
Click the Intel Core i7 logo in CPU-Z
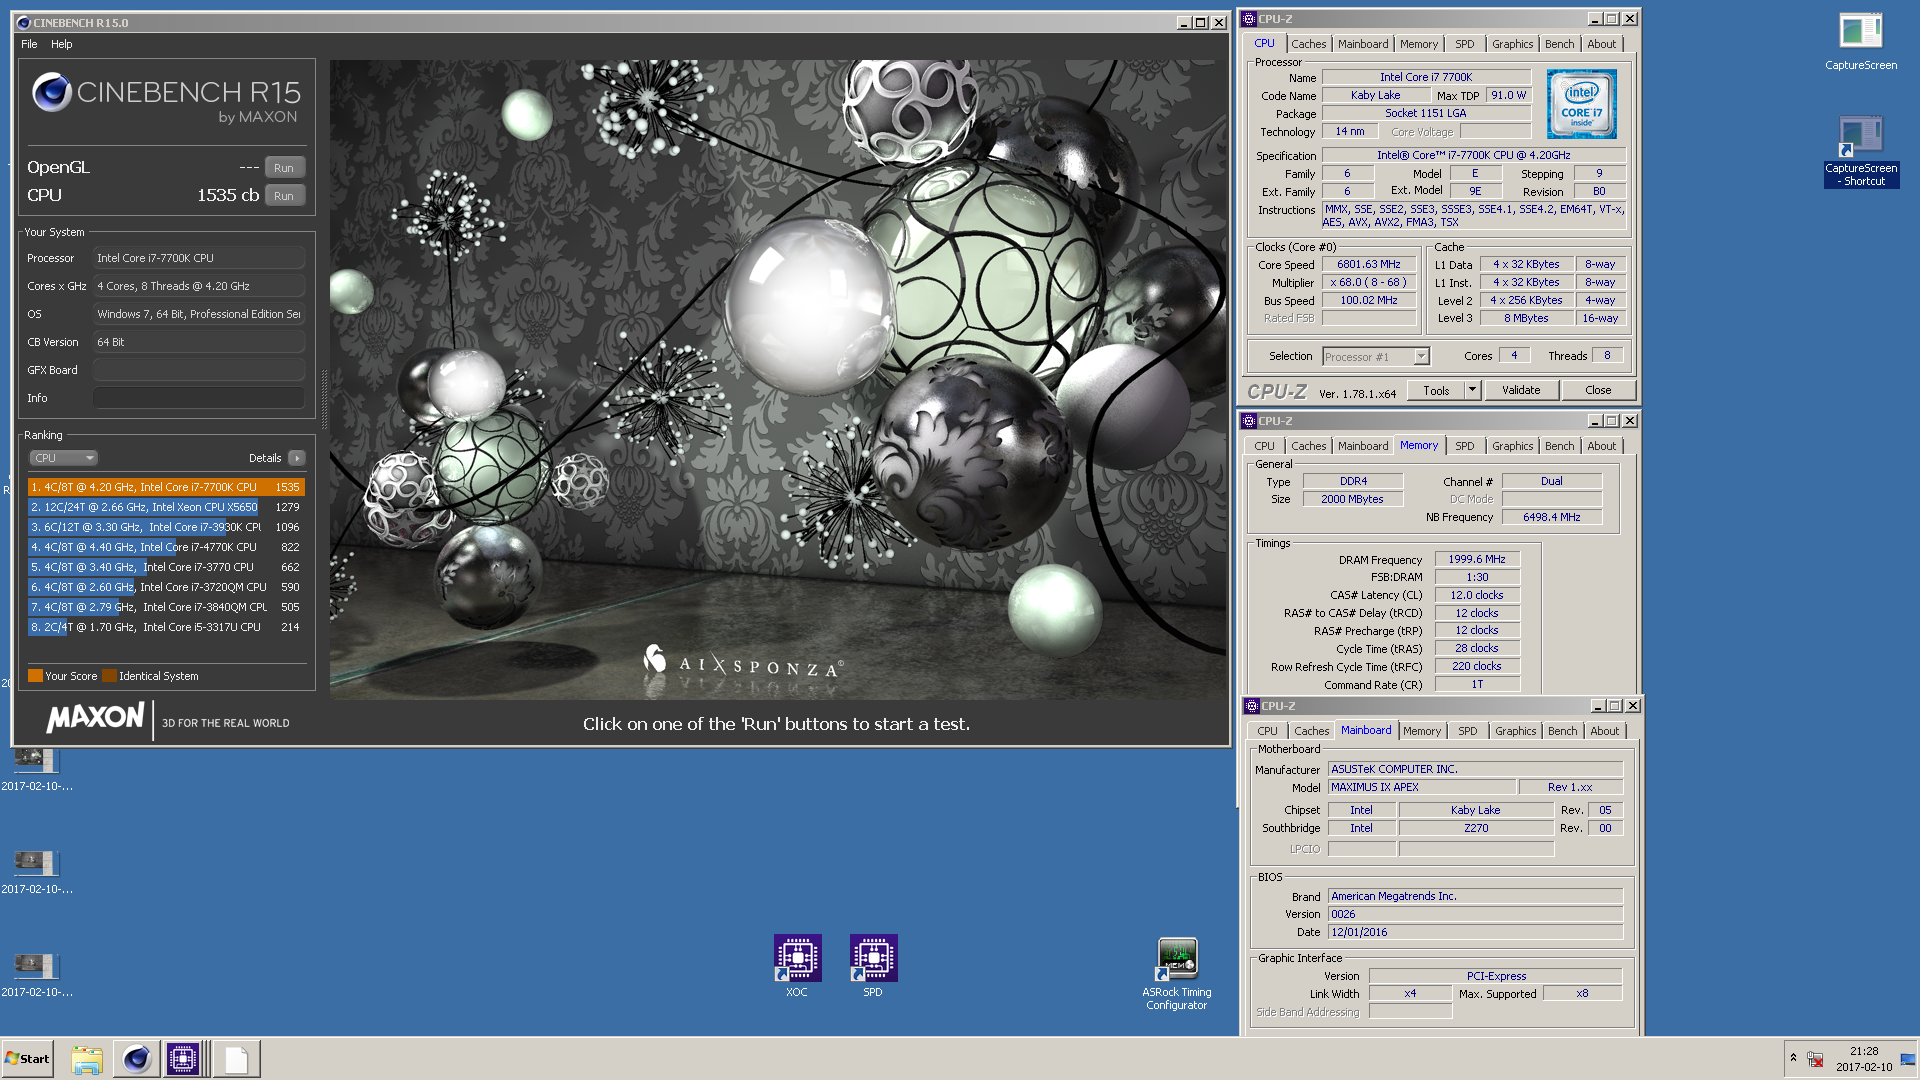(1581, 104)
